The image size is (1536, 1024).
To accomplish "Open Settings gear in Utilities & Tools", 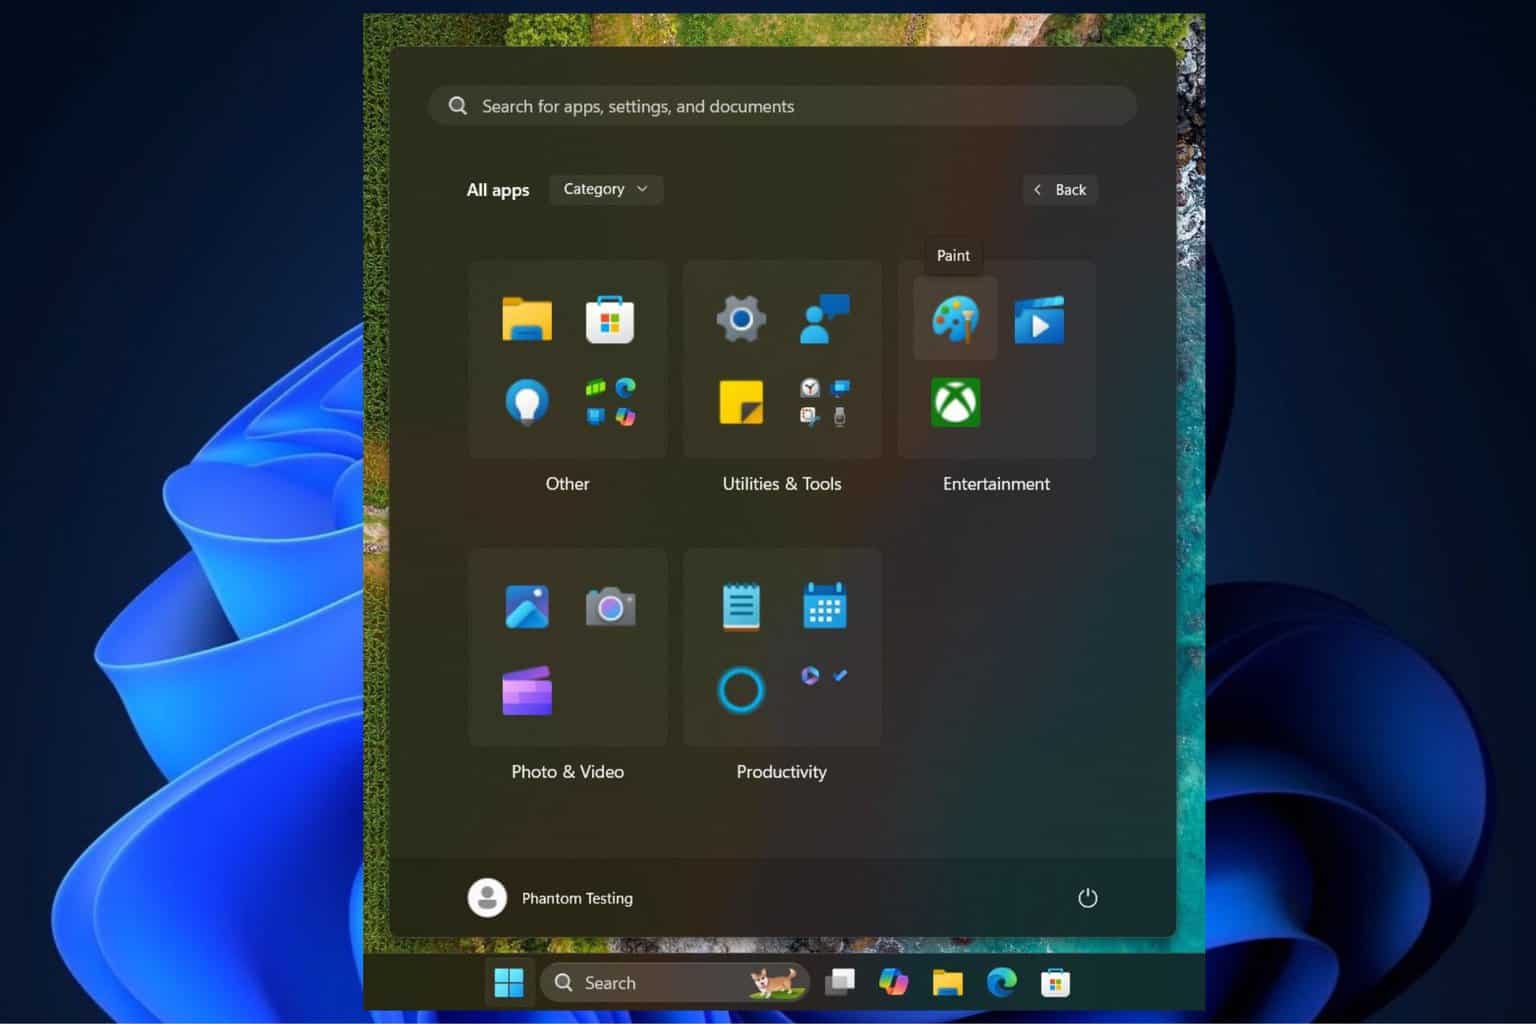I will 741,319.
